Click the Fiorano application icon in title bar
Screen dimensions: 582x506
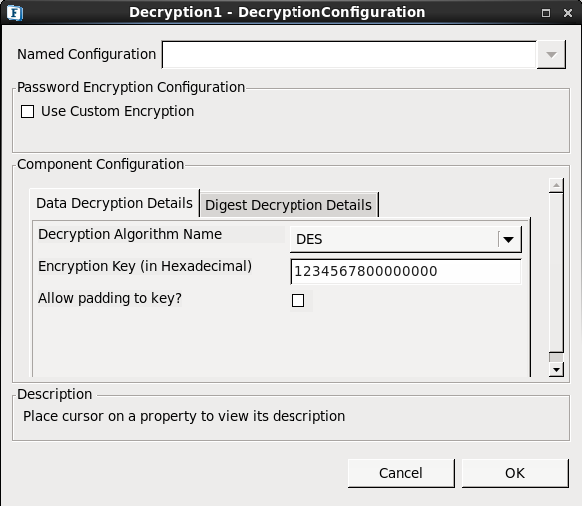click(15, 13)
